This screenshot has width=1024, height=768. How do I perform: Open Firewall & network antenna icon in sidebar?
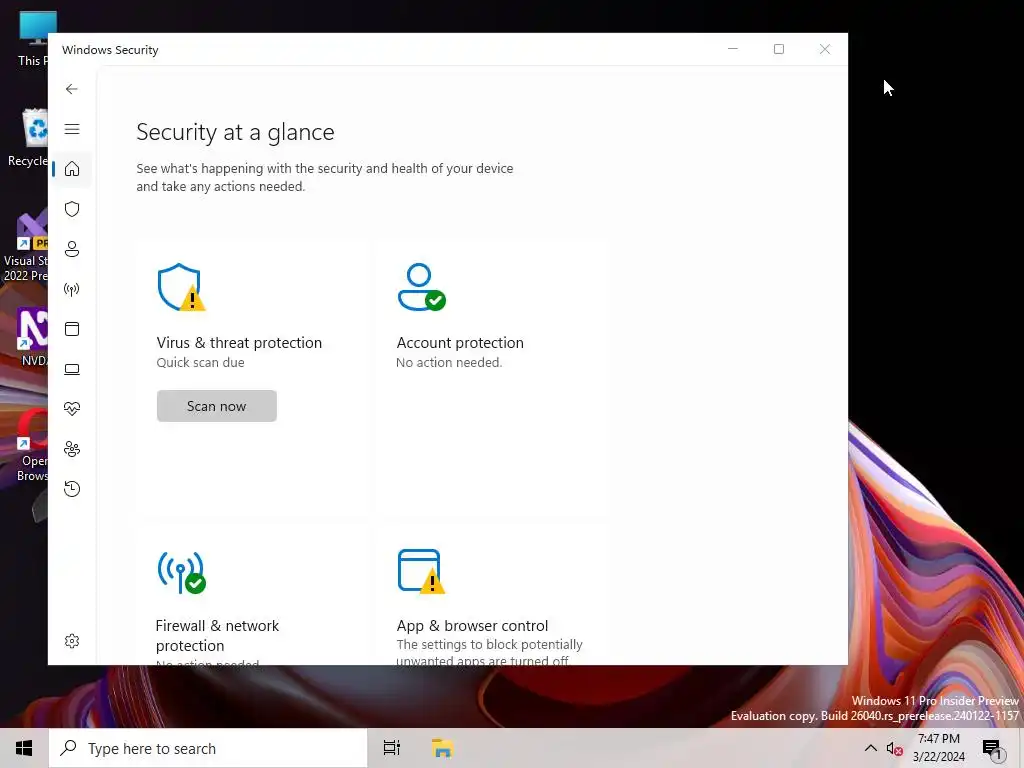point(72,289)
